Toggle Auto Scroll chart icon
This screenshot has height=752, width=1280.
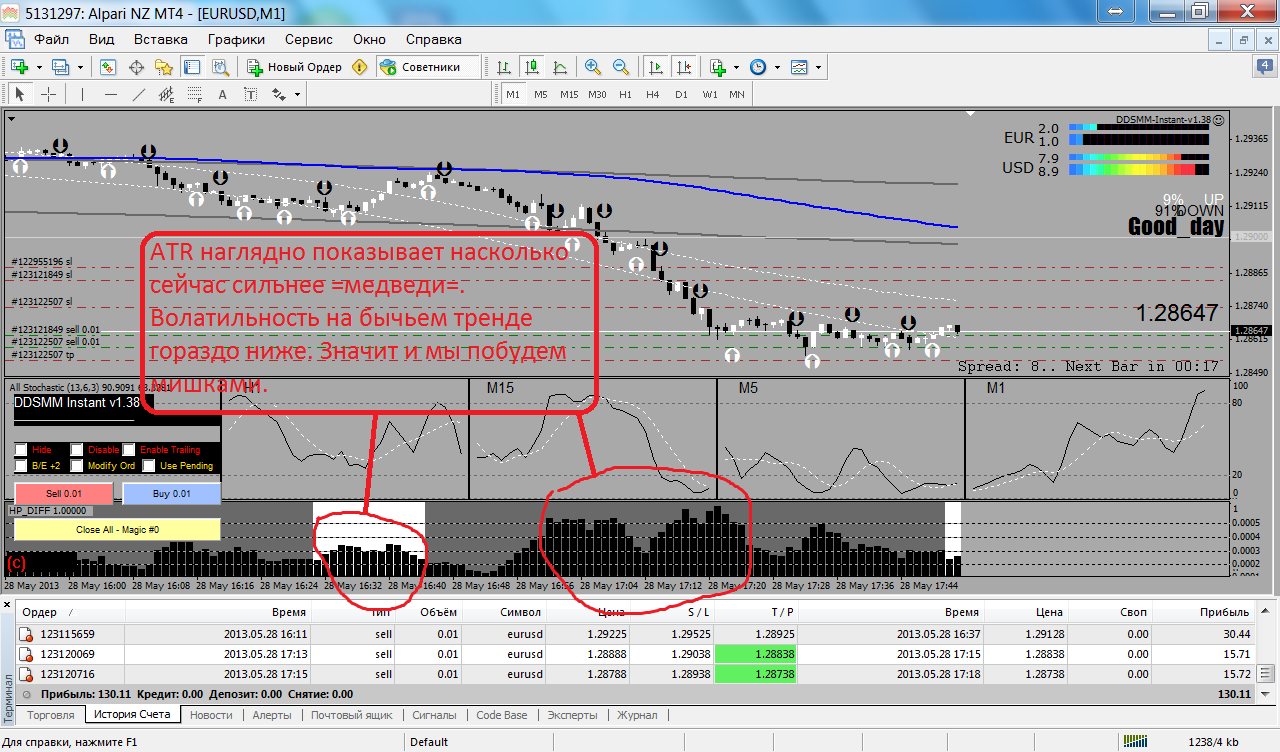(655, 67)
